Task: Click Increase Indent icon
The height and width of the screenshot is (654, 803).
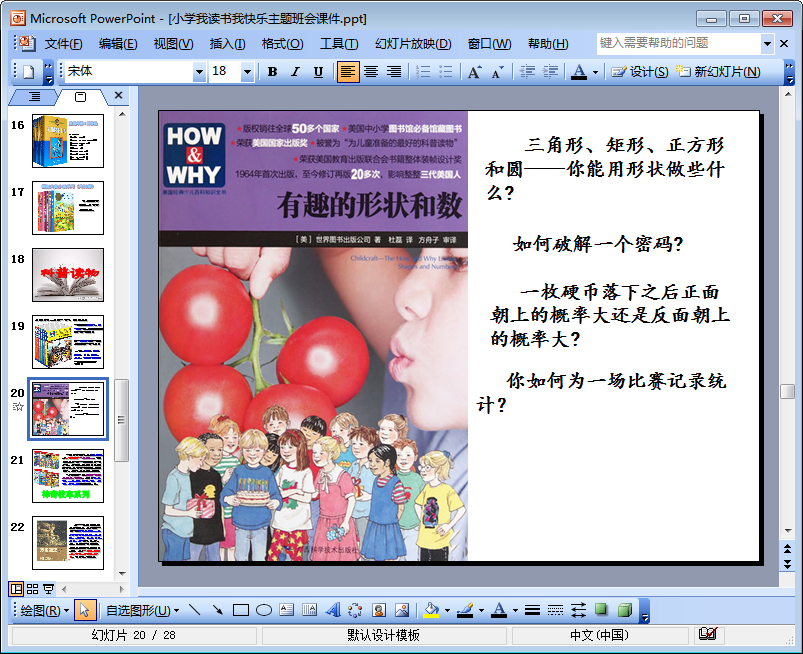Action: pos(551,72)
